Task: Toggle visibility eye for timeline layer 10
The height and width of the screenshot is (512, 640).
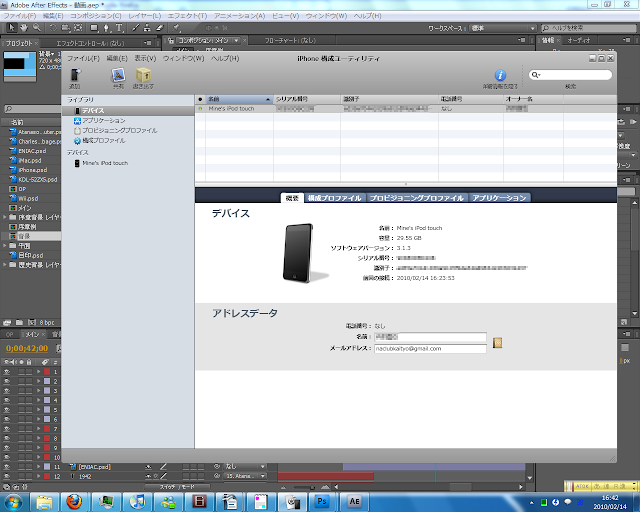Action: tap(7, 457)
